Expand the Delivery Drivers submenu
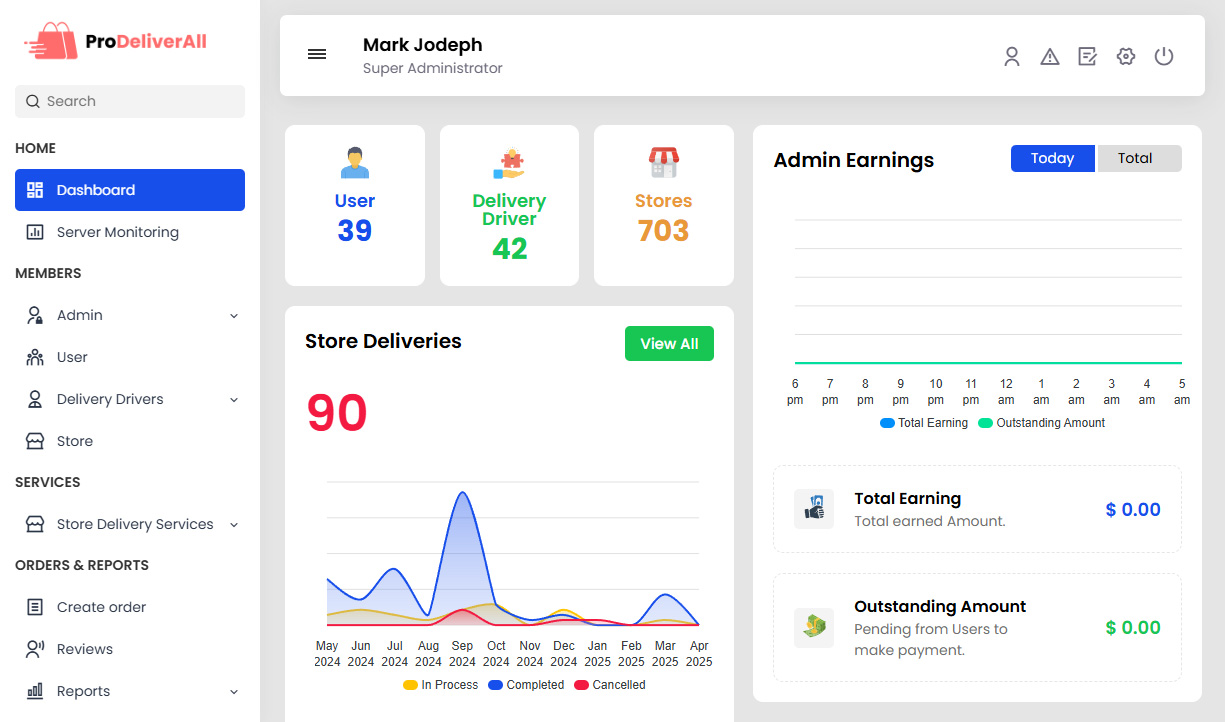1225x722 pixels. (234, 400)
